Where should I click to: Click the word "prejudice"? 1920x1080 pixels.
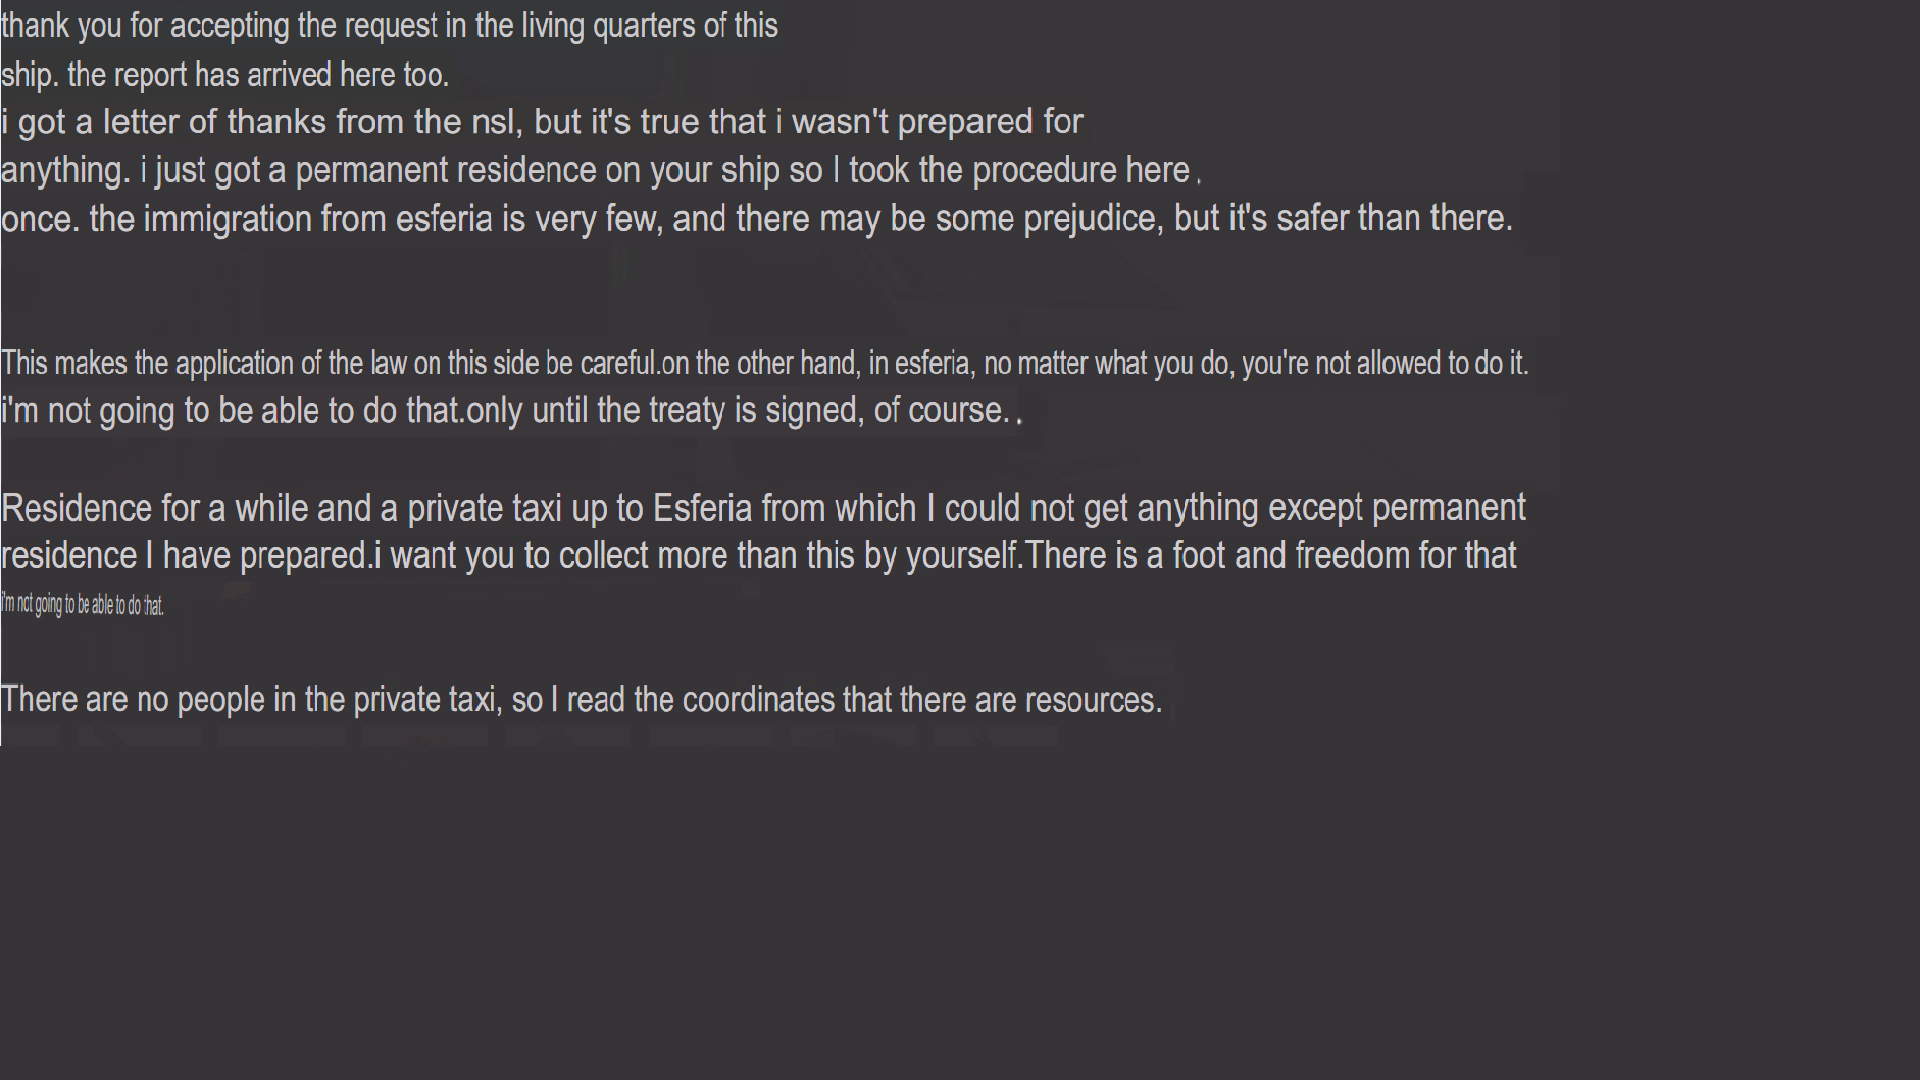pyautogui.click(x=1092, y=218)
